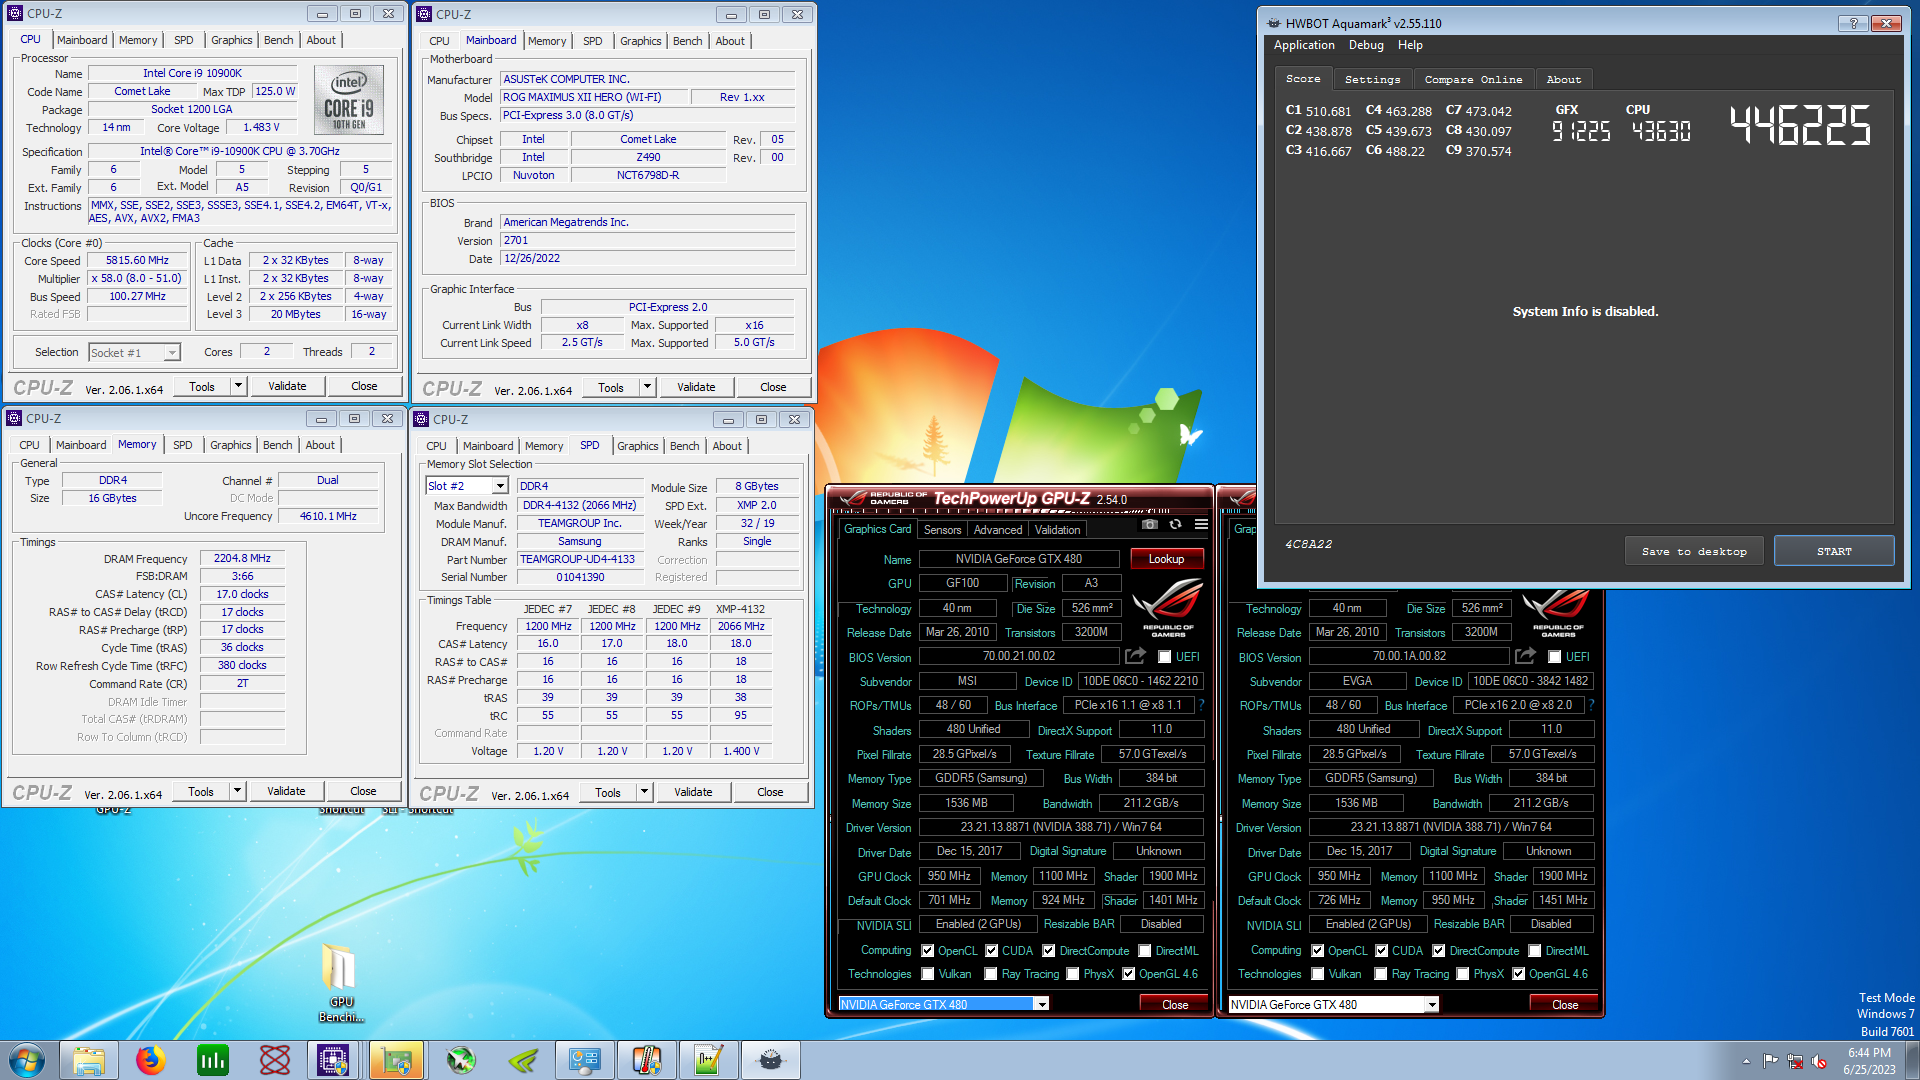The height and width of the screenshot is (1080, 1920).
Task: Open the Aquamark Settings tab
Action: [x=1372, y=79]
